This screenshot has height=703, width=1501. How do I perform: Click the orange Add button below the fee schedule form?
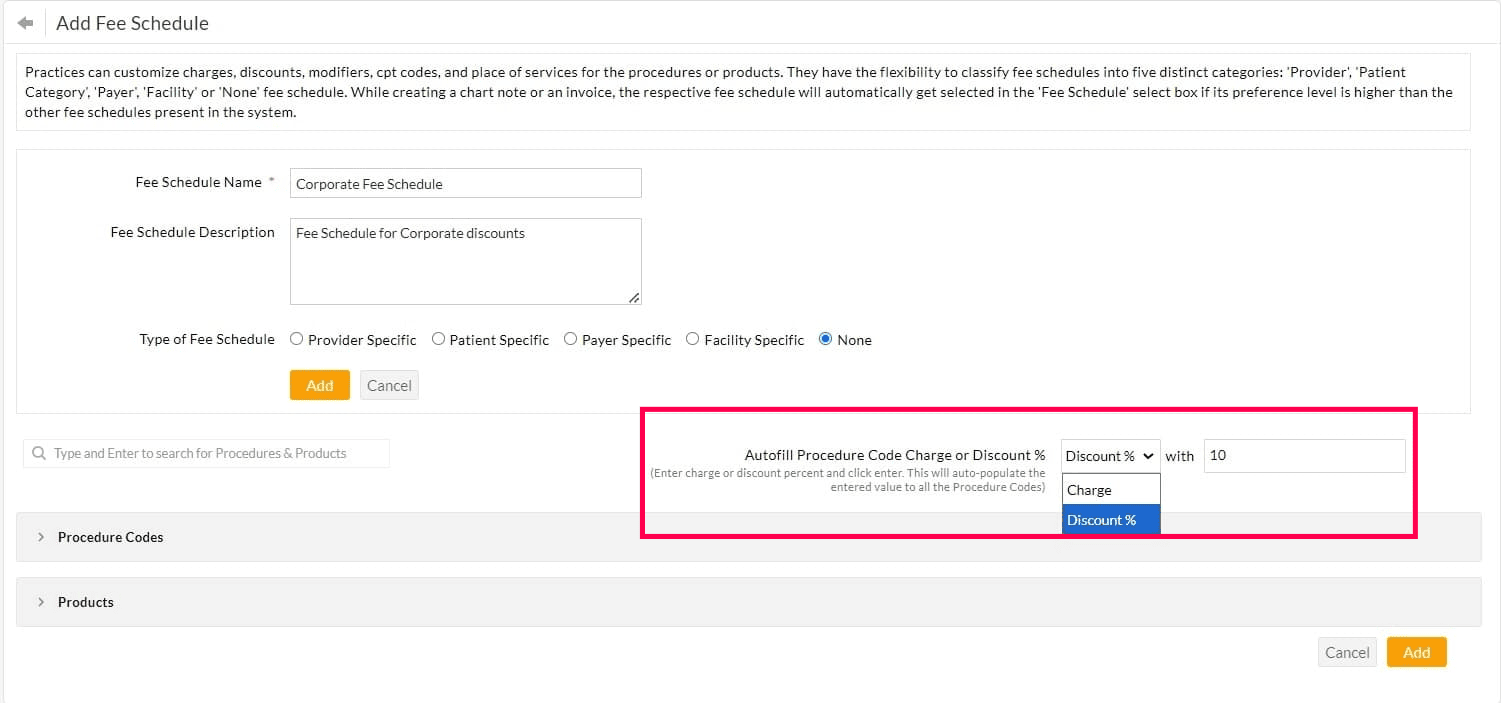coord(319,384)
